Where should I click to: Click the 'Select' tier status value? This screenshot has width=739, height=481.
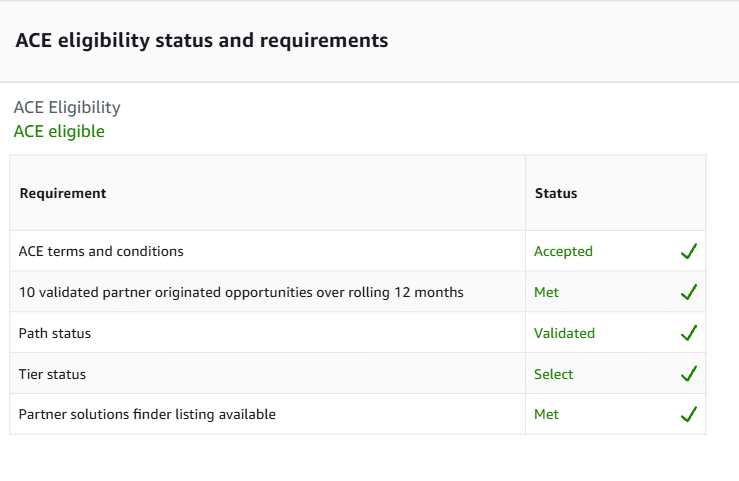pos(553,374)
